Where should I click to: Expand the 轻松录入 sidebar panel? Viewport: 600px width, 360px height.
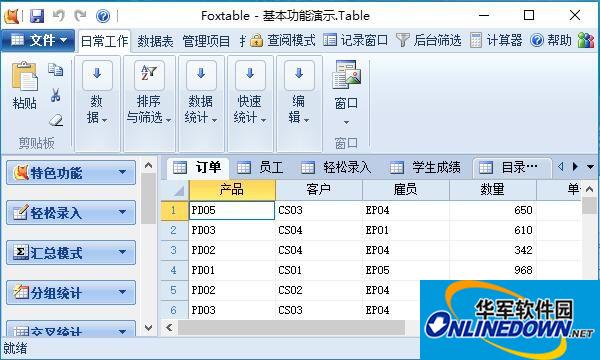71,213
